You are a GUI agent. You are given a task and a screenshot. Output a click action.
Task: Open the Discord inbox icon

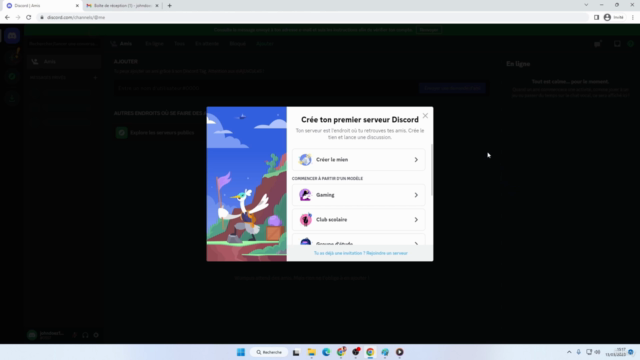[617, 44]
